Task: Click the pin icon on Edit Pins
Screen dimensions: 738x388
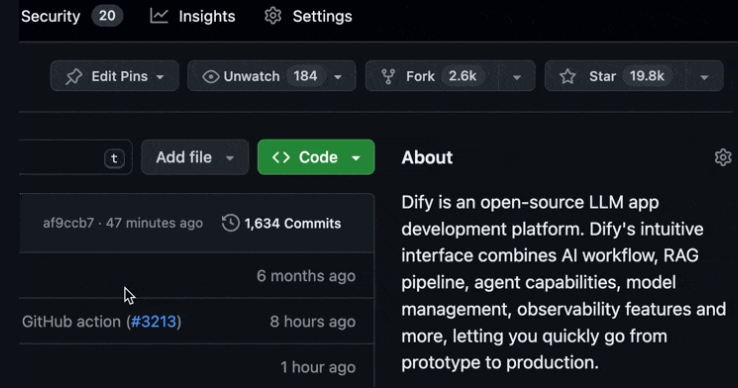Action: pyautogui.click(x=74, y=76)
